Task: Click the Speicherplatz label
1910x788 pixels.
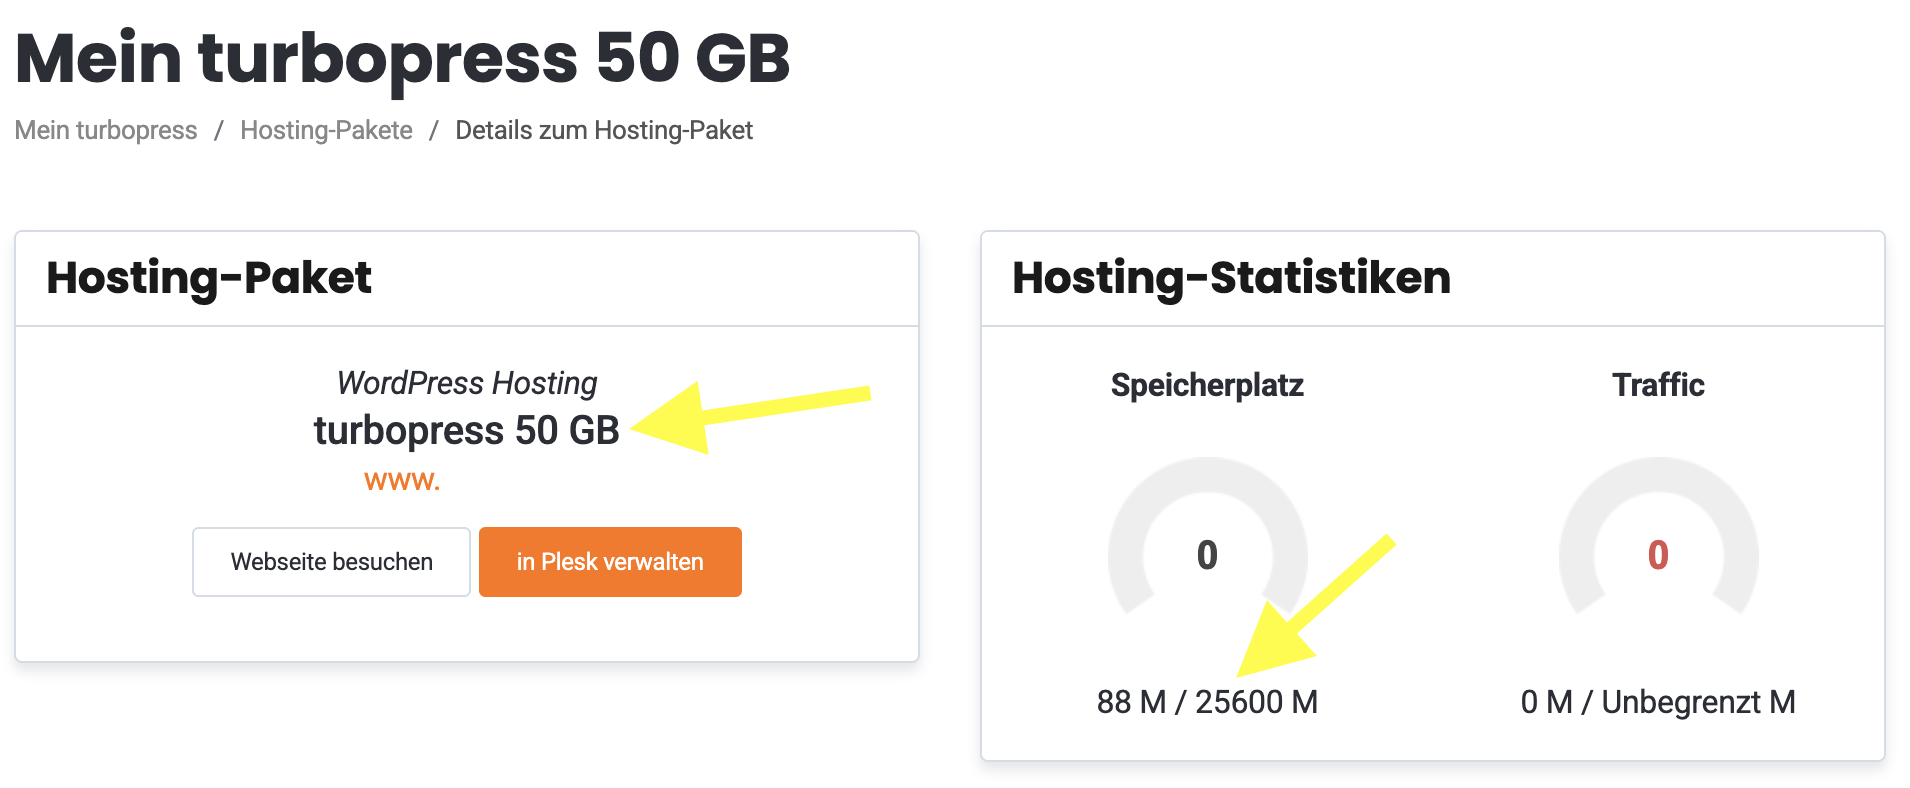Action: [x=1207, y=385]
